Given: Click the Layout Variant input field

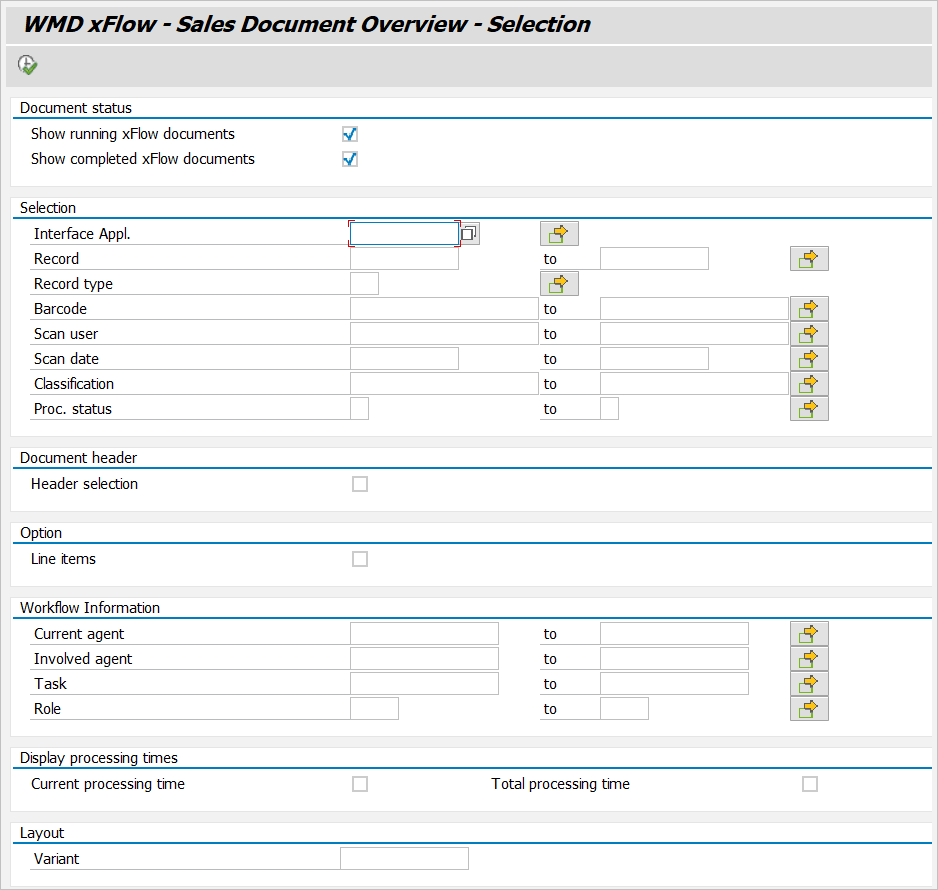Looking at the screenshot, I should (404, 859).
